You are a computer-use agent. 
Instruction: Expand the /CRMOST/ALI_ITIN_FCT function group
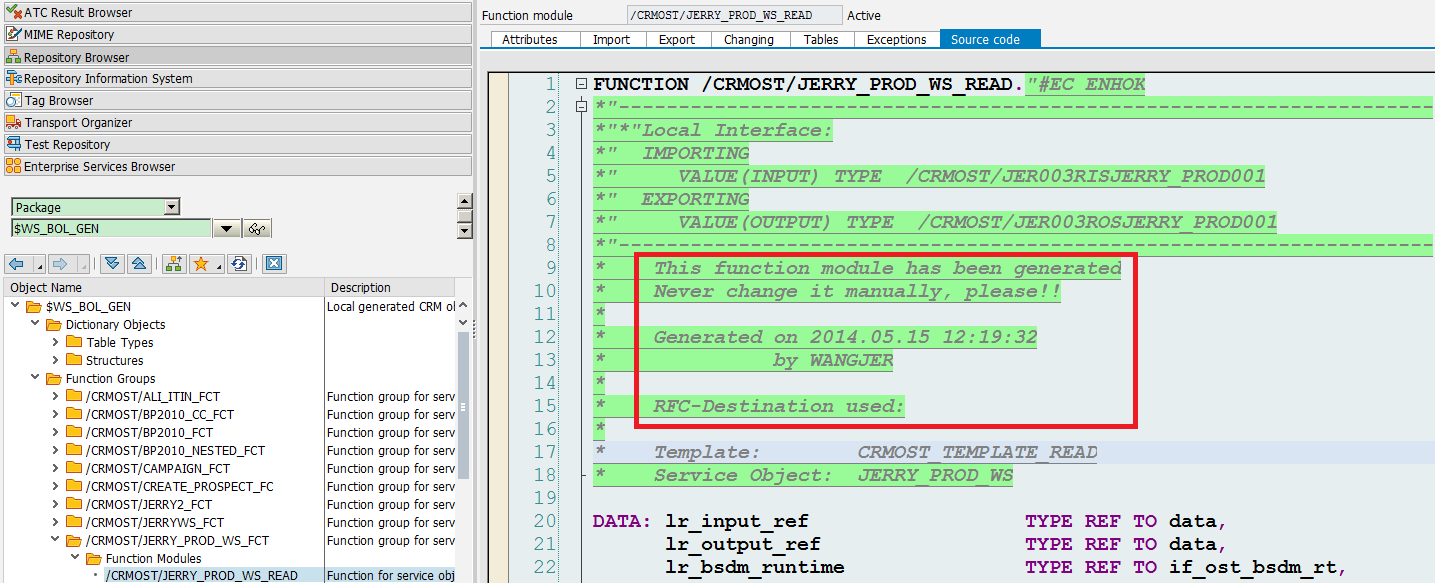point(56,396)
